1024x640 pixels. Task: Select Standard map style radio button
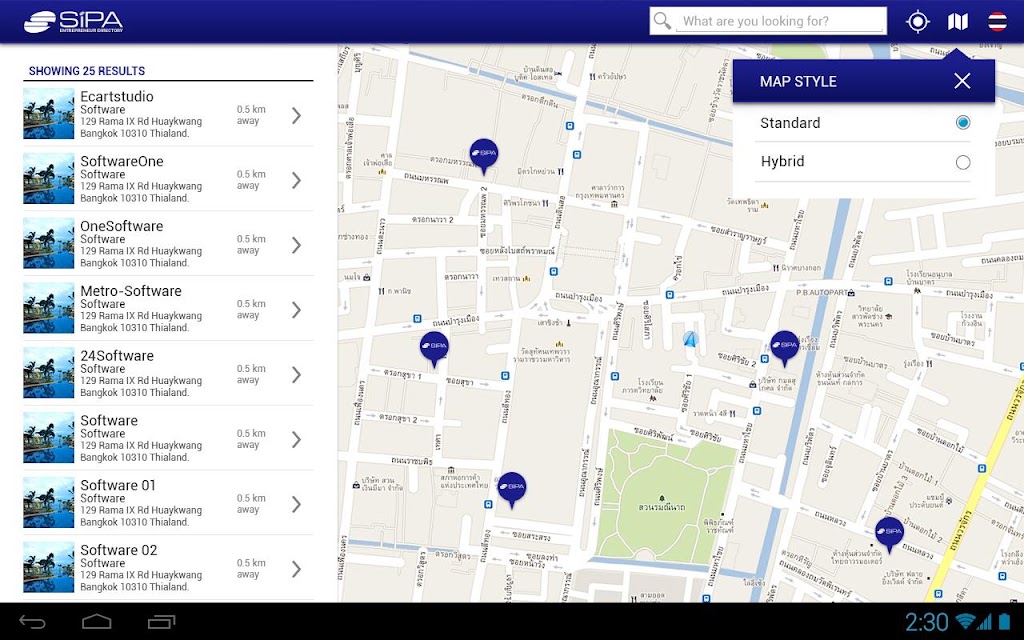[x=963, y=122]
